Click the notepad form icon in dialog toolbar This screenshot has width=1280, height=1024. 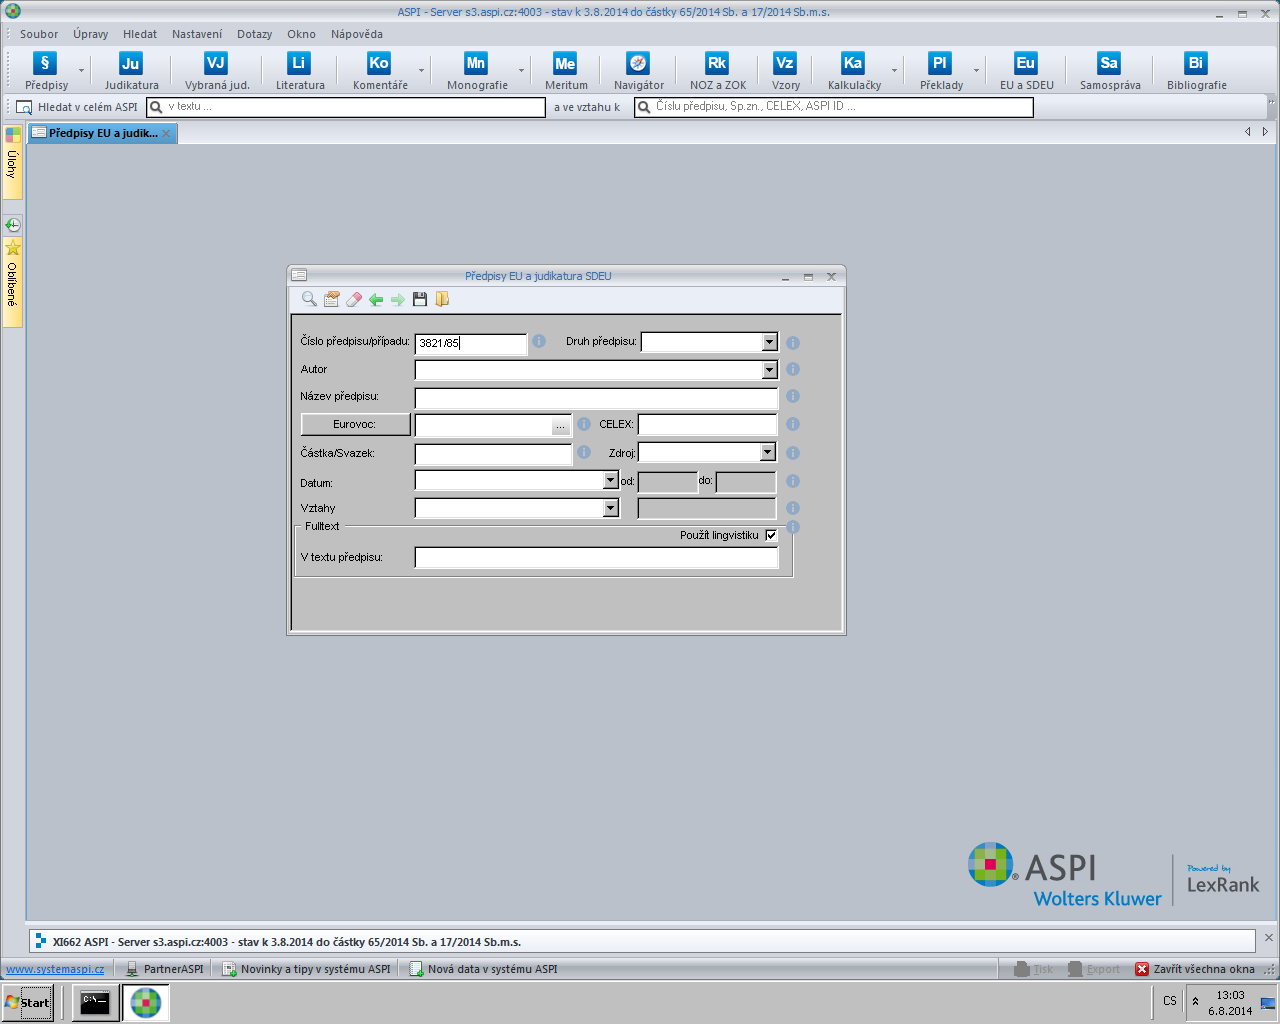[x=331, y=299]
